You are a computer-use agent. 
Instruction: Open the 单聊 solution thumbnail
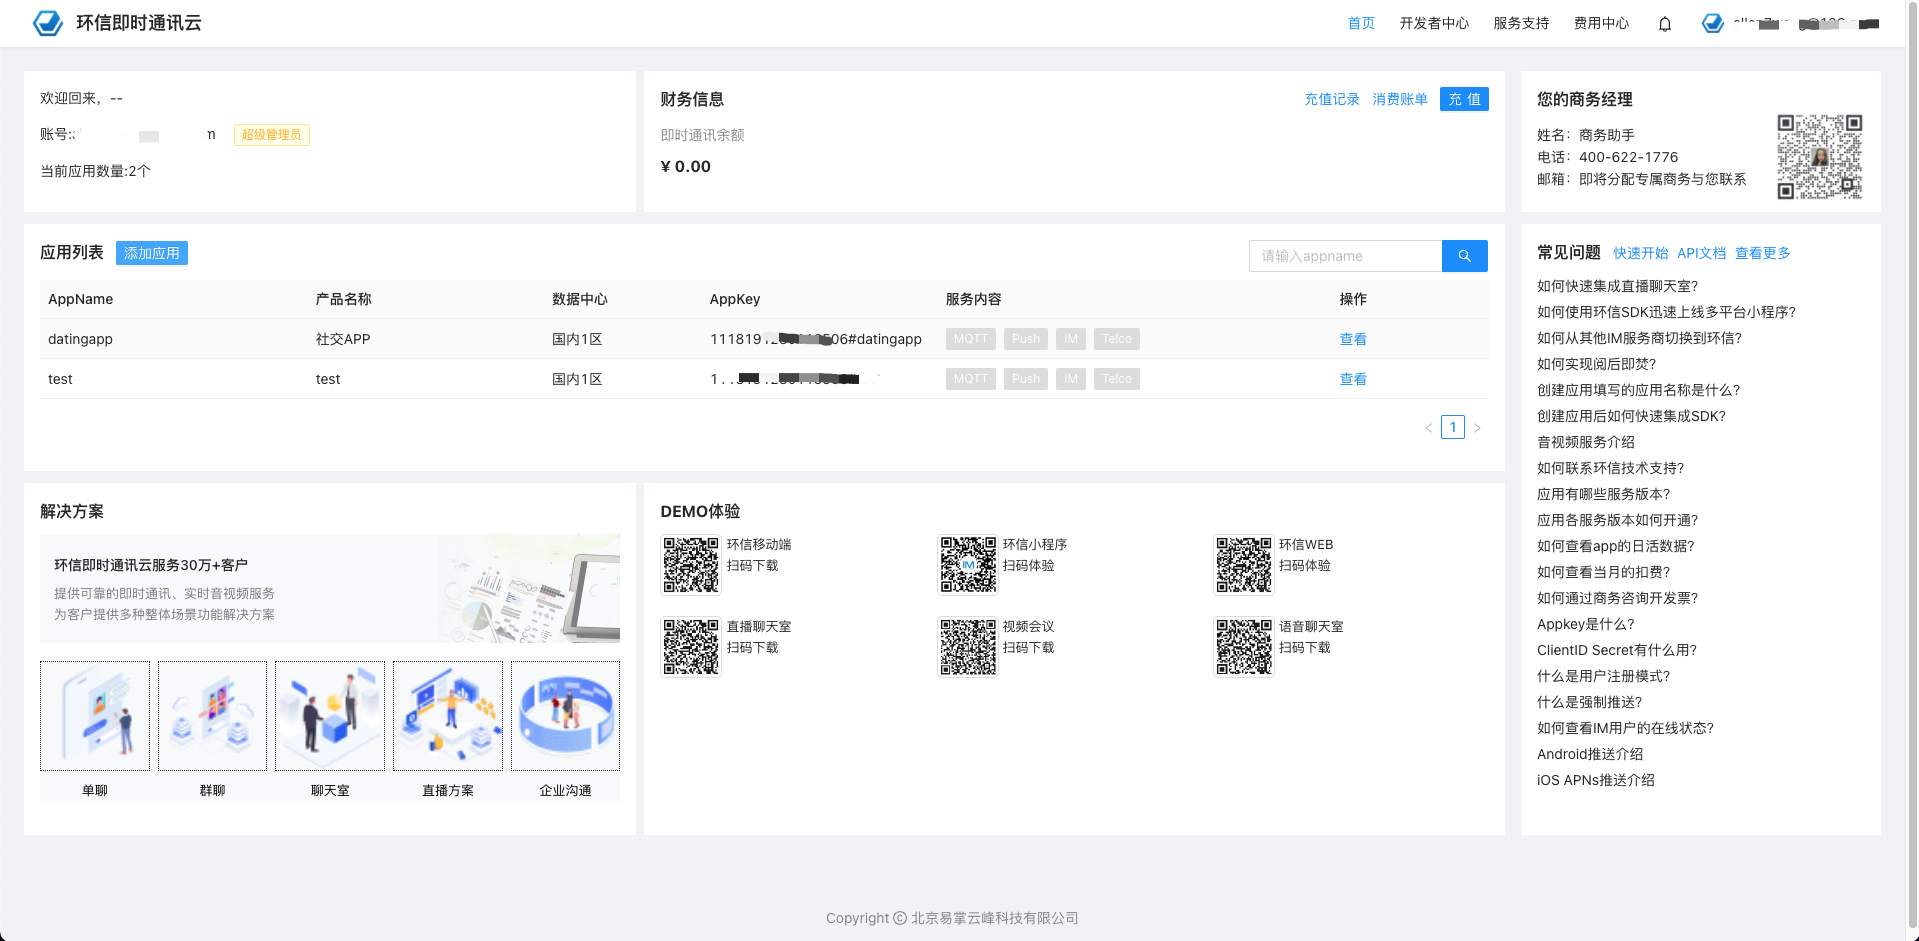[x=95, y=716]
